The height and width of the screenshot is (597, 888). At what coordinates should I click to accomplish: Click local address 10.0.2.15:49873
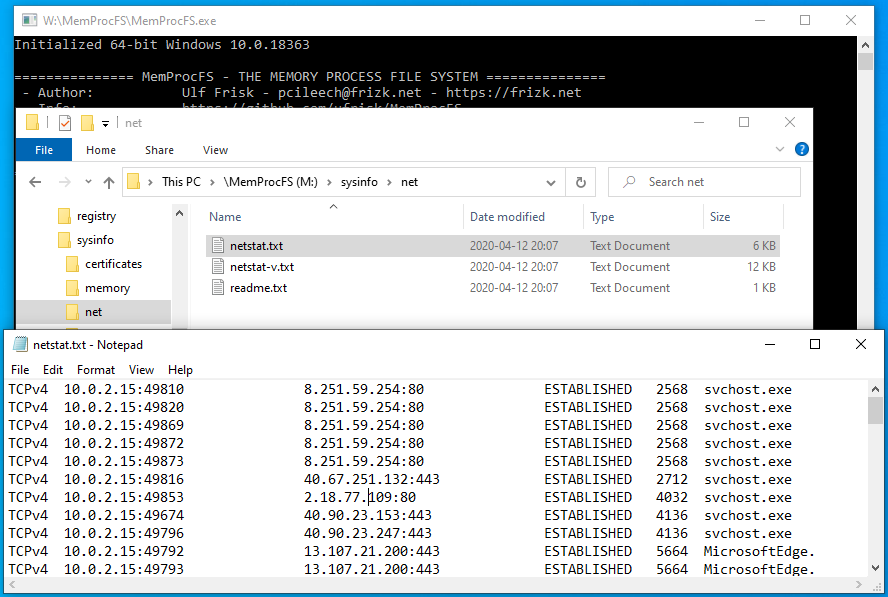123,461
